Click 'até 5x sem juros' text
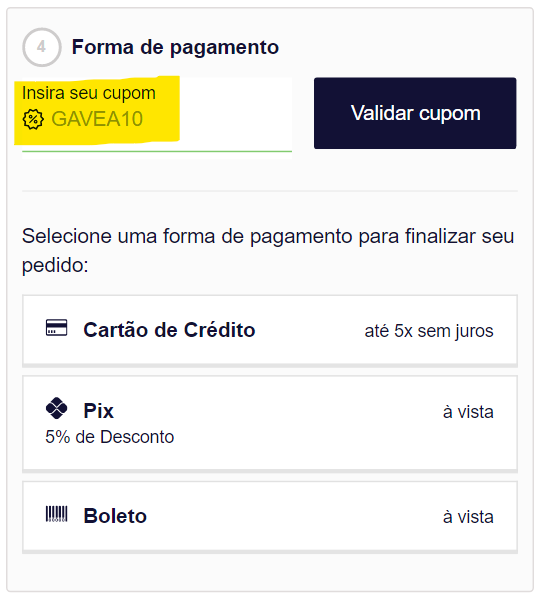 coord(429,331)
